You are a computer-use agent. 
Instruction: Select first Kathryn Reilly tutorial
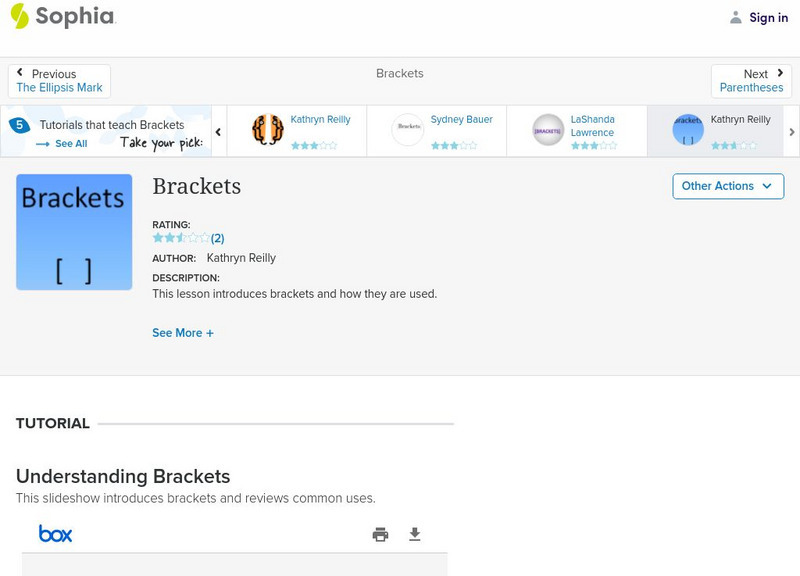tap(296, 131)
